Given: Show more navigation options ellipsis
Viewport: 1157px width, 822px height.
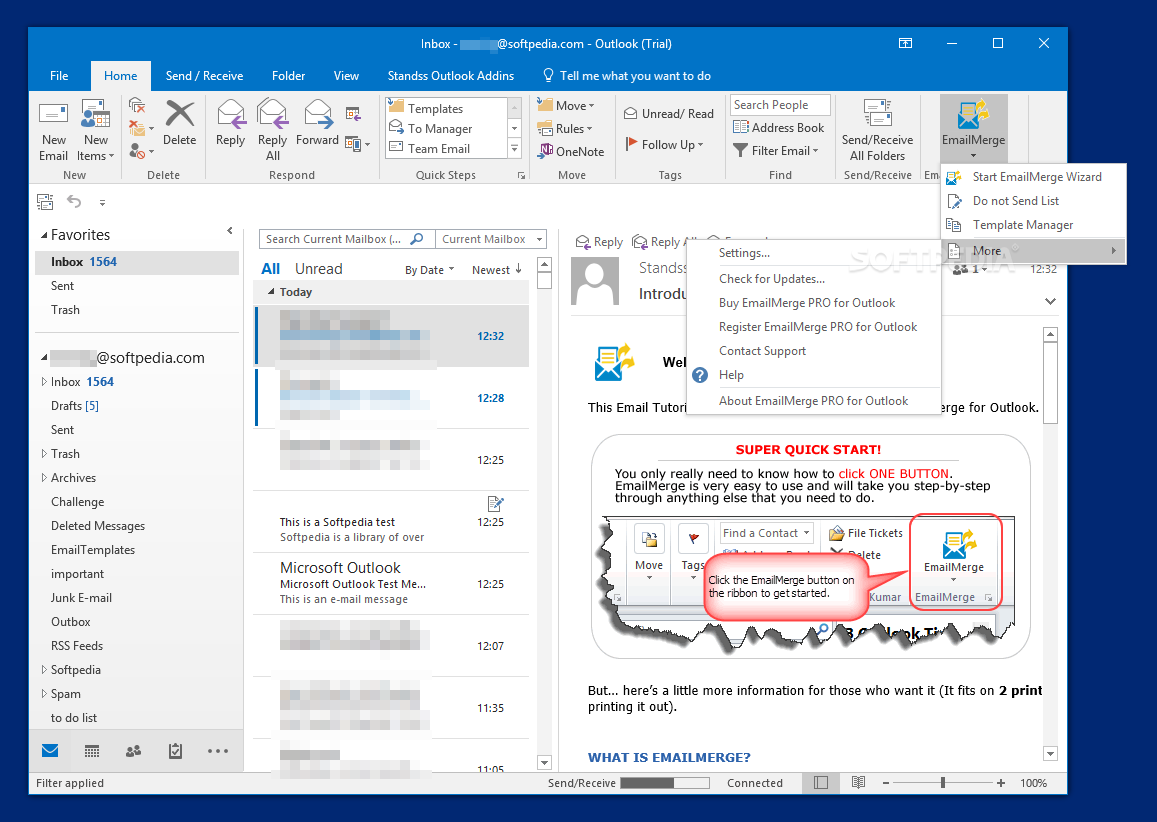Looking at the screenshot, I should [x=218, y=751].
